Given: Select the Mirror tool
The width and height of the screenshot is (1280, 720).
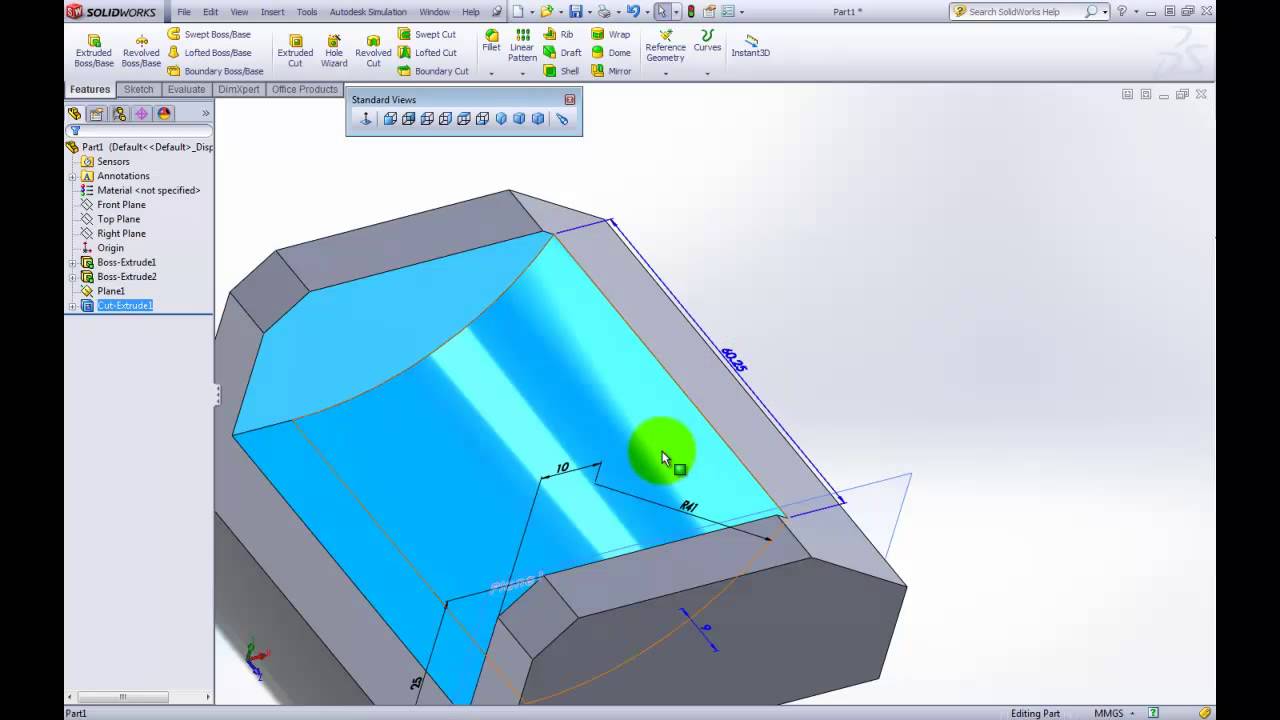Looking at the screenshot, I should coord(611,71).
